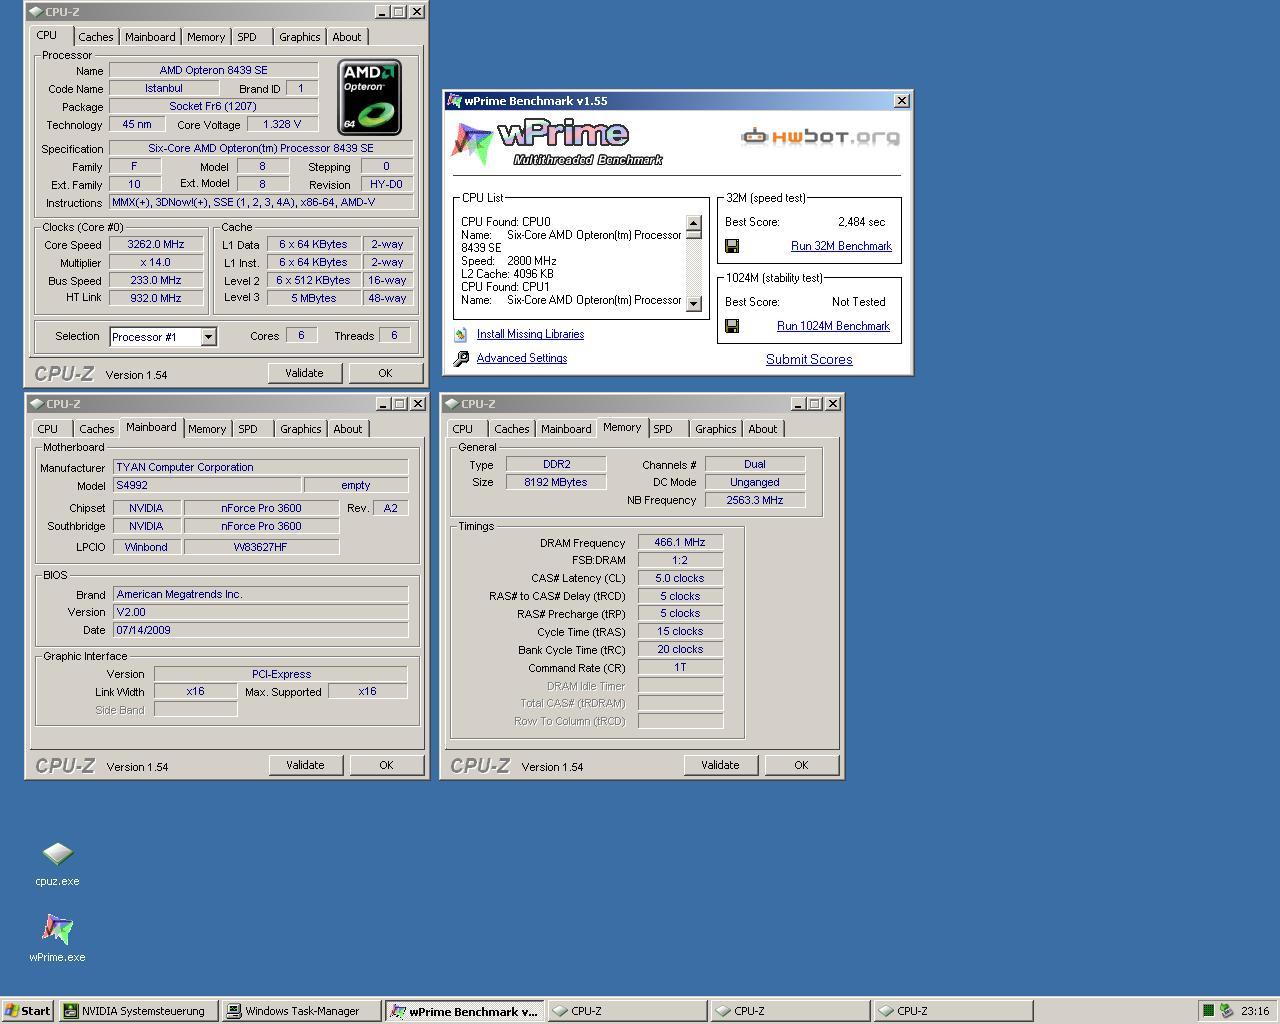This screenshot has width=1280, height=1024.
Task: Click the save icon beside Run 1024M Benchmark
Action: point(732,326)
